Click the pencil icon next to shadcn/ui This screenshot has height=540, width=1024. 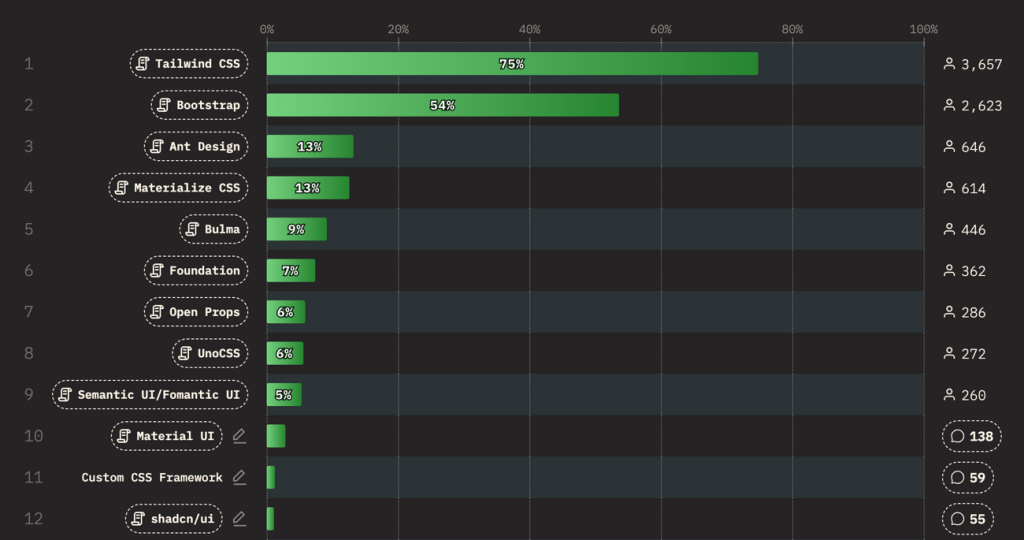pyautogui.click(x=240, y=518)
